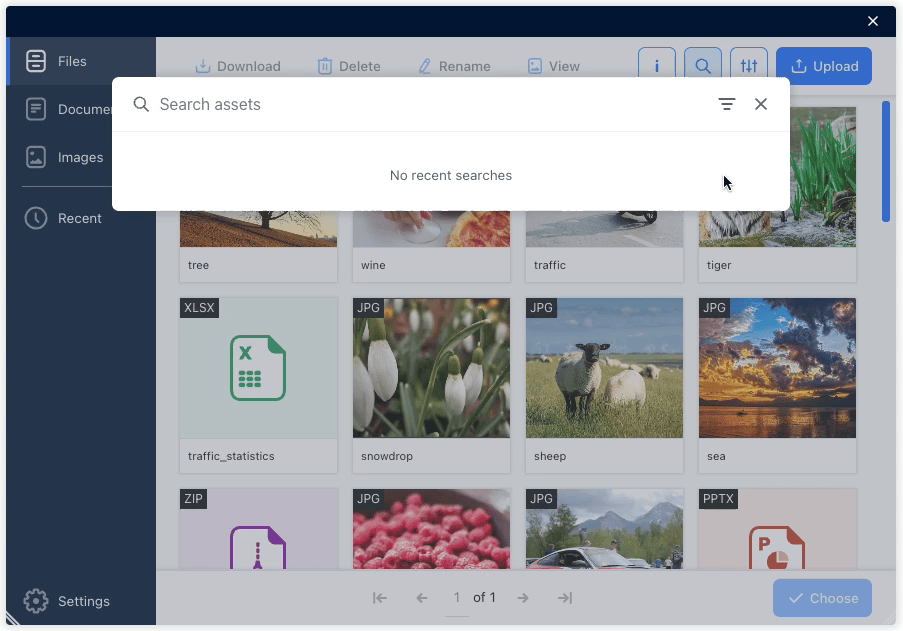Click the Delete toolbar action

pos(349,66)
